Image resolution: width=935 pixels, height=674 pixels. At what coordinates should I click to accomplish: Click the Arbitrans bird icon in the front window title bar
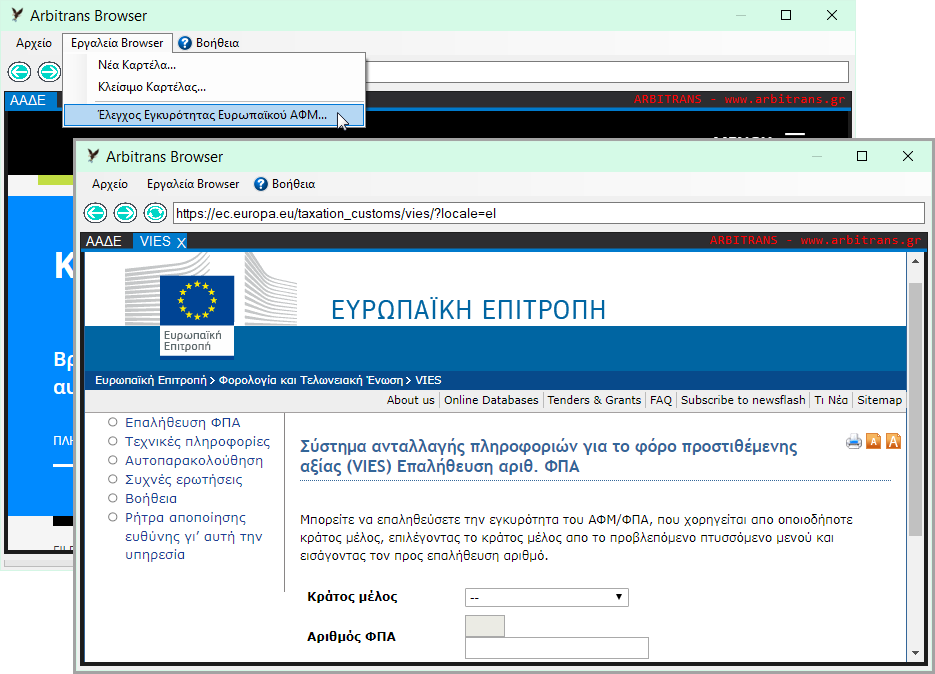(x=93, y=156)
